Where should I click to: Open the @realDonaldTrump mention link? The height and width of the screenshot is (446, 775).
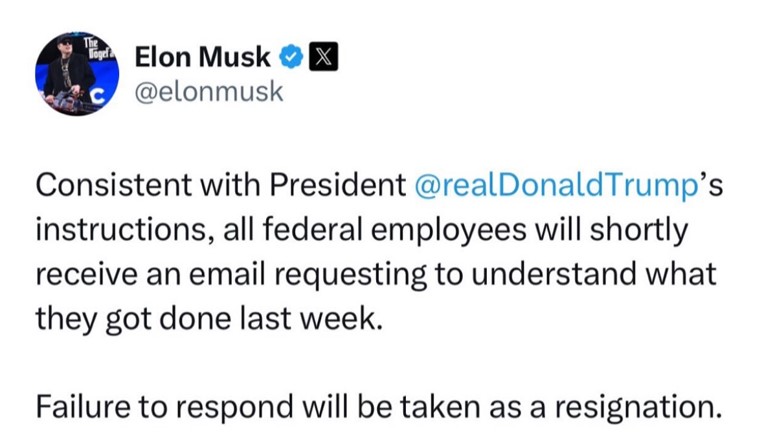coord(556,185)
